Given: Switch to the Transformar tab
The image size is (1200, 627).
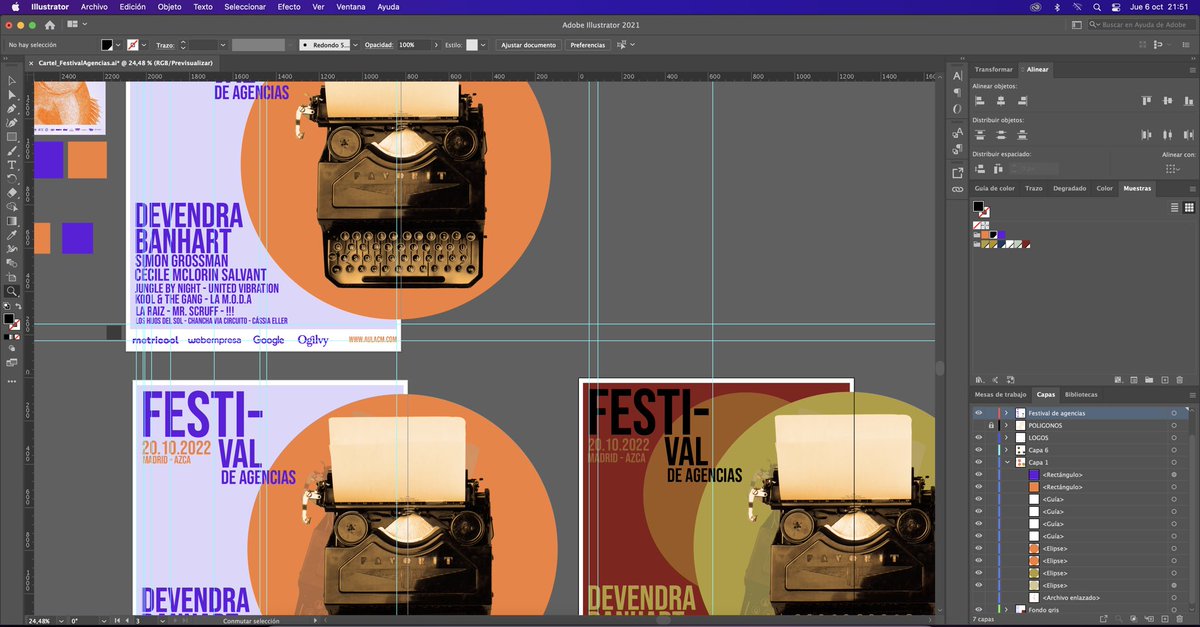Looking at the screenshot, I should click(x=993, y=69).
